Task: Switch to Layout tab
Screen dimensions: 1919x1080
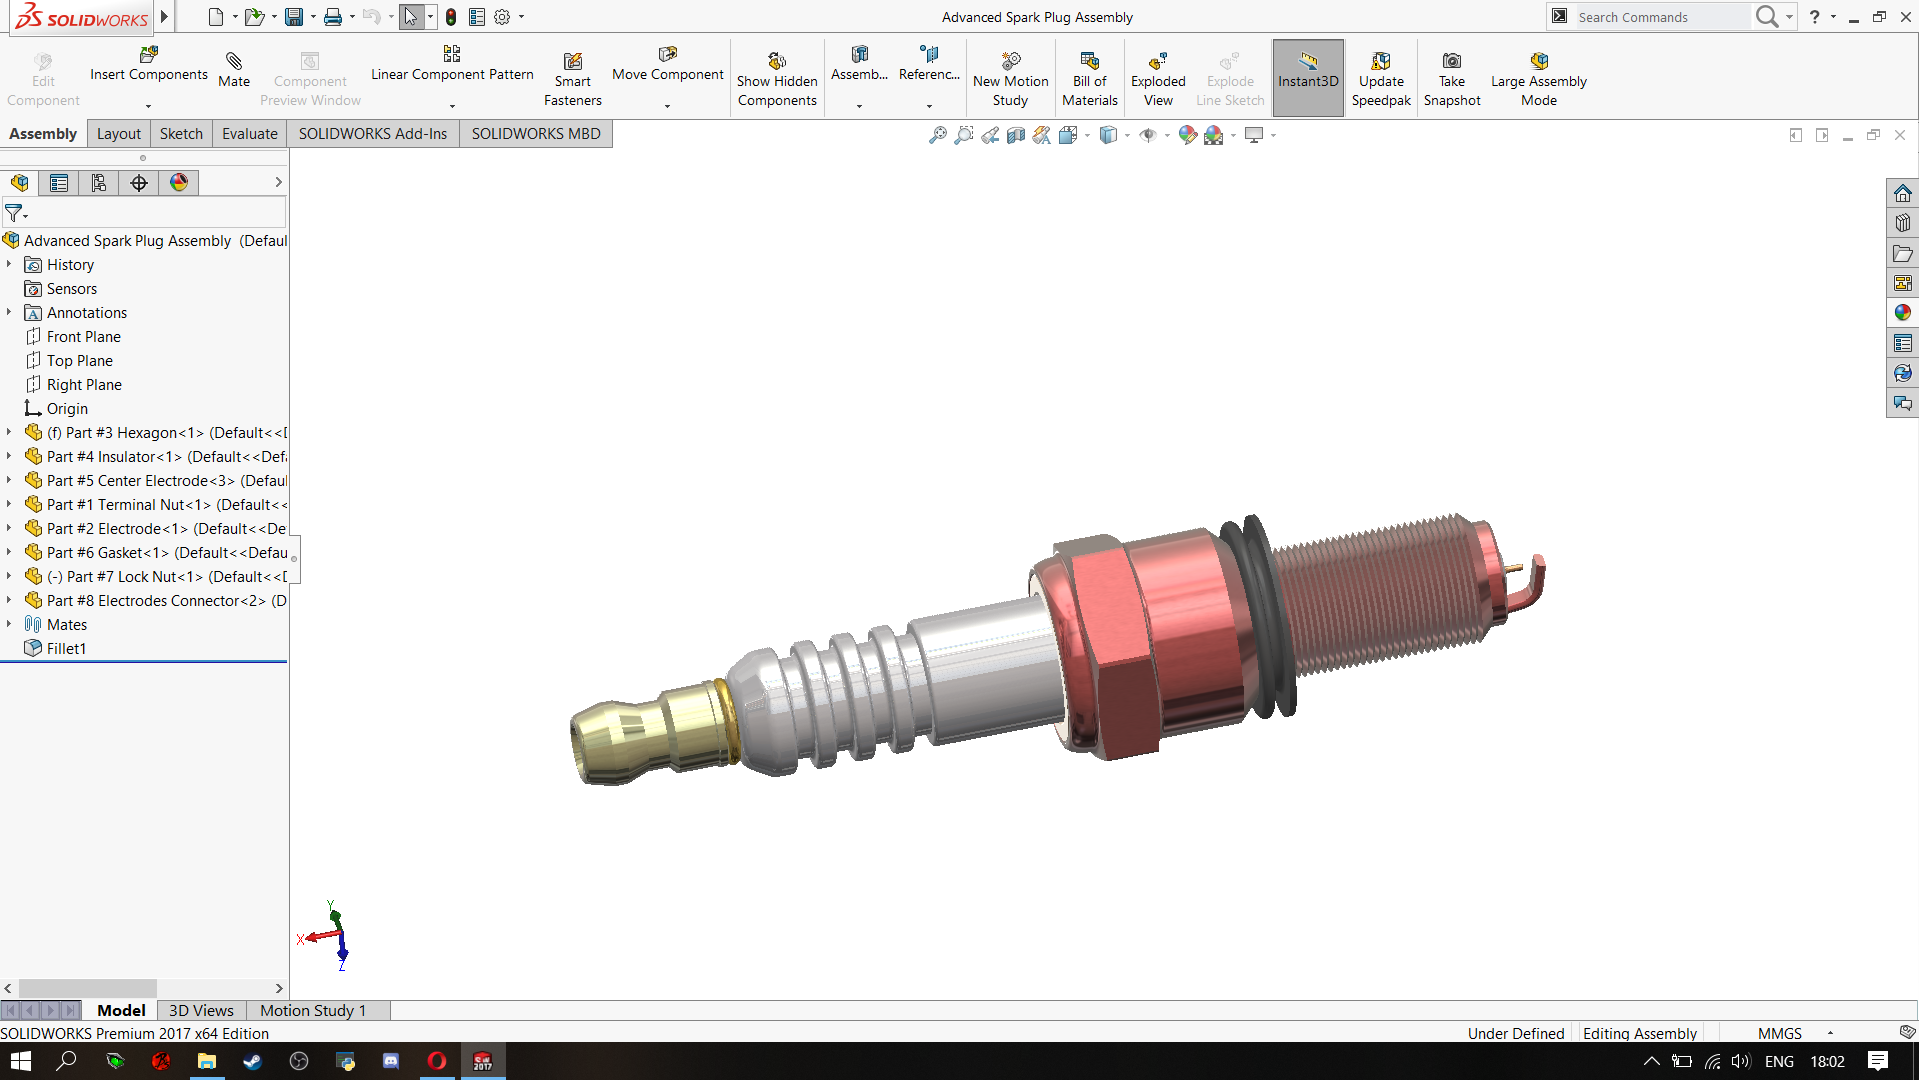Action: click(x=118, y=134)
